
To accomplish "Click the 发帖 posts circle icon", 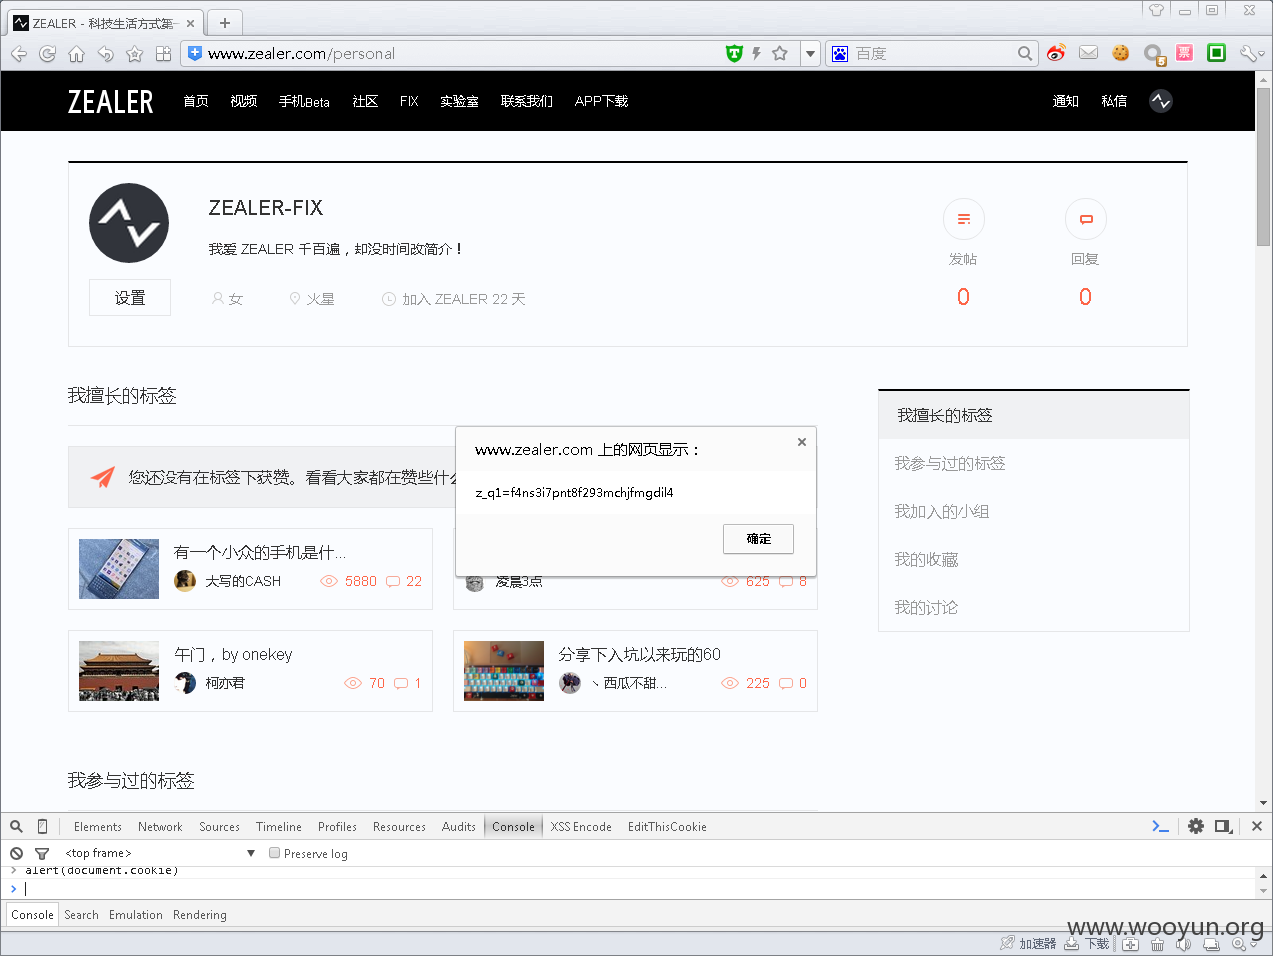I will click(964, 219).
